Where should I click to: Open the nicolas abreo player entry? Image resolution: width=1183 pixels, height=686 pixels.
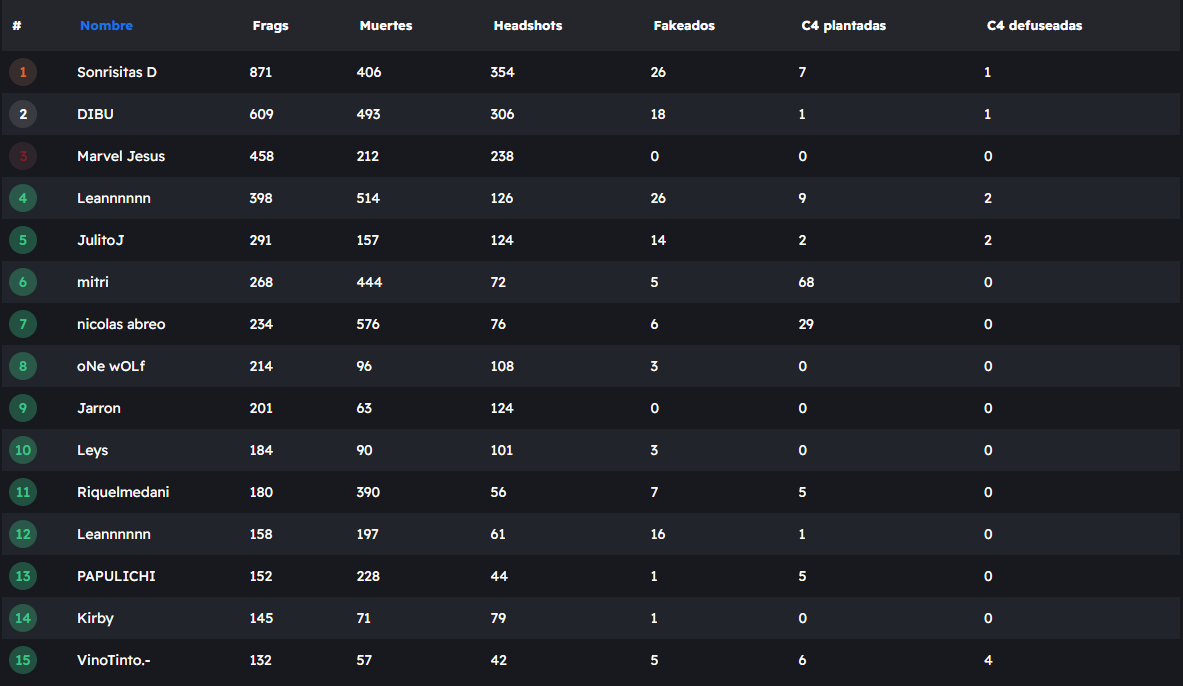(121, 324)
